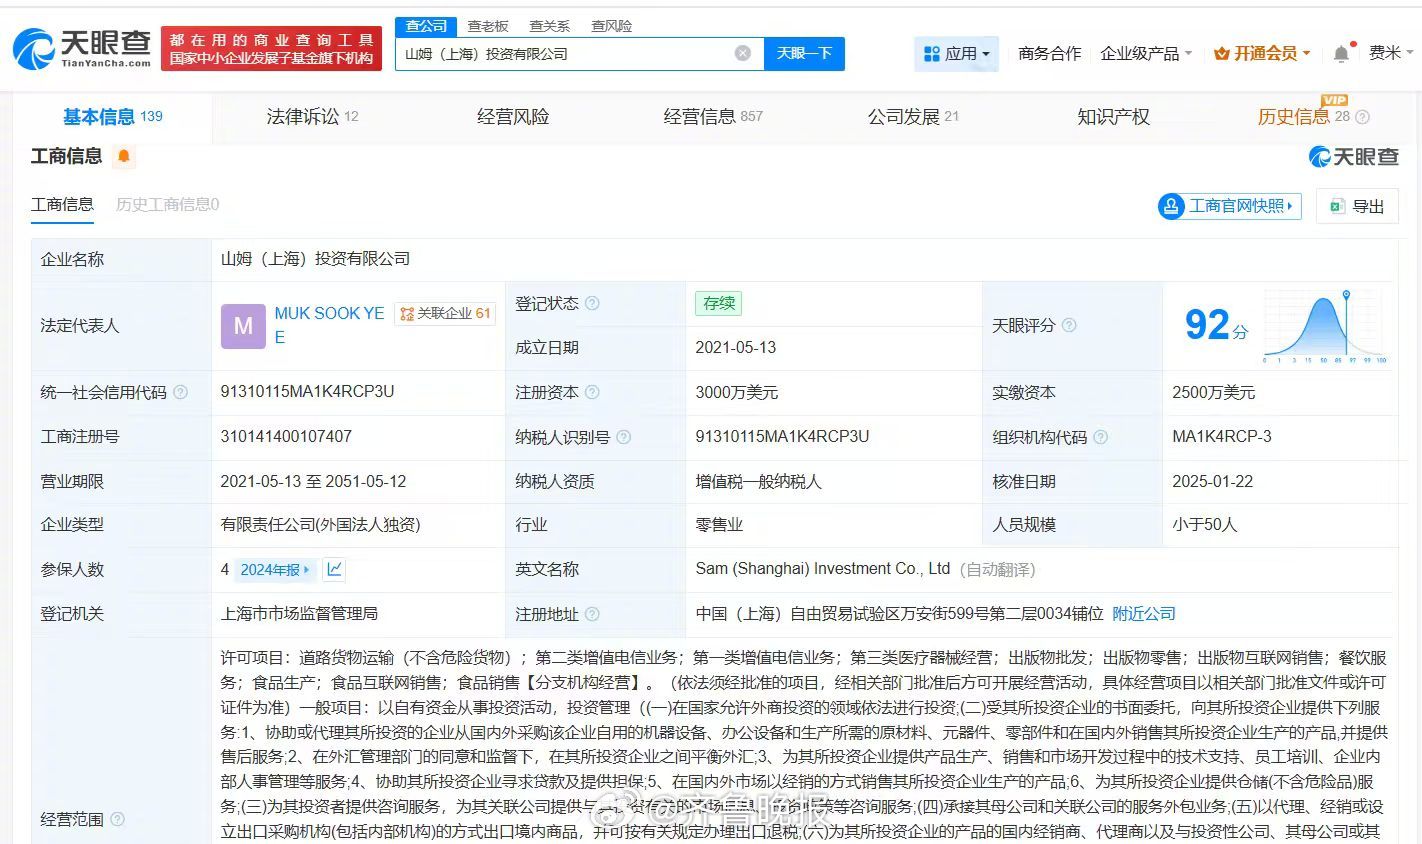Click the 工商官网快照 button
Viewport: 1422px width, 844px height.
[1229, 206]
